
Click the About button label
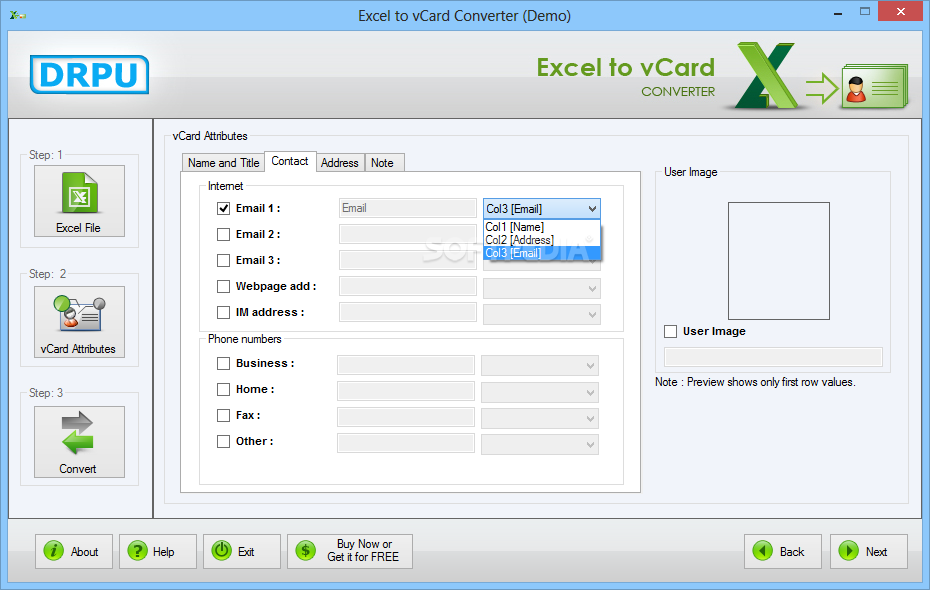coord(84,551)
